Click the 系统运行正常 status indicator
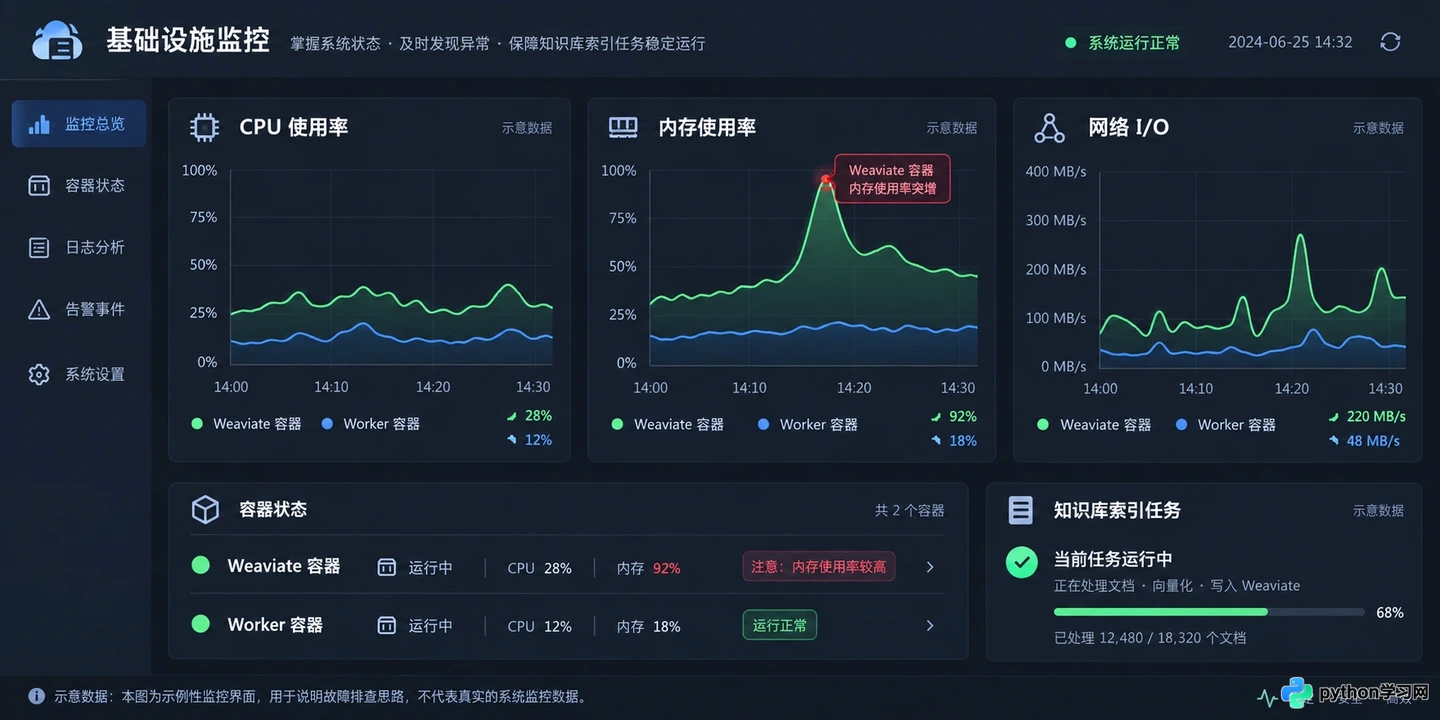This screenshot has width=1440, height=720. pos(1123,43)
